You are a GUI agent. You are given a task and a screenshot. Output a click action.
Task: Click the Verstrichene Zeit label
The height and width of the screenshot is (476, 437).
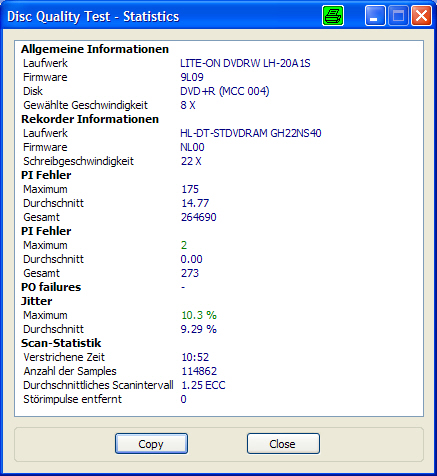(x=64, y=357)
